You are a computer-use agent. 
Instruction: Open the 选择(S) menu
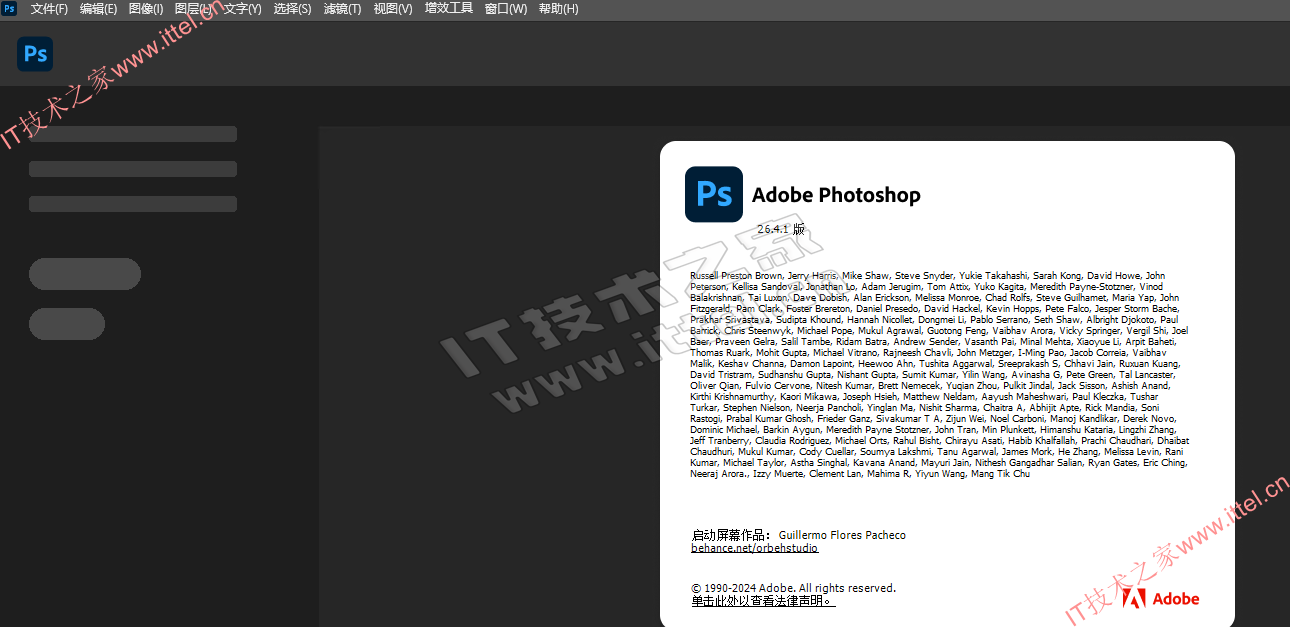point(292,9)
